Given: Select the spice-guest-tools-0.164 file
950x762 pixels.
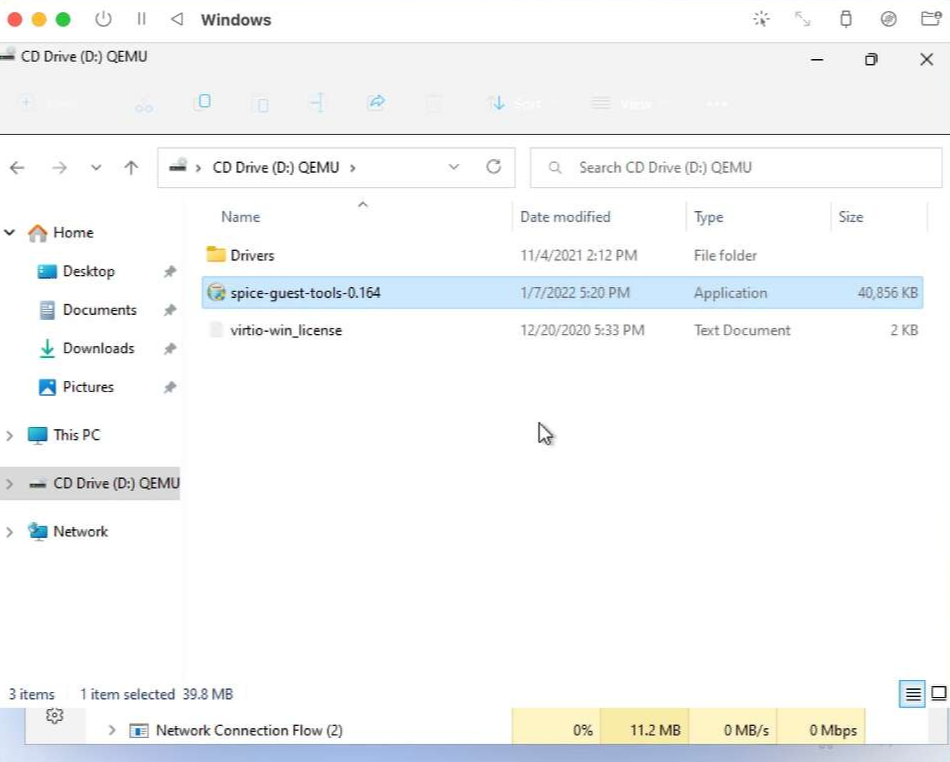Looking at the screenshot, I should click(562, 293).
